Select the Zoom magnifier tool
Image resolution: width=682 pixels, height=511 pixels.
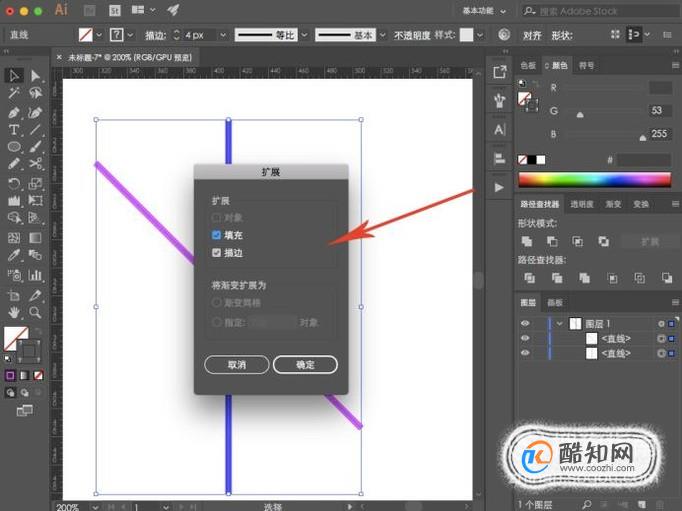click(35, 312)
